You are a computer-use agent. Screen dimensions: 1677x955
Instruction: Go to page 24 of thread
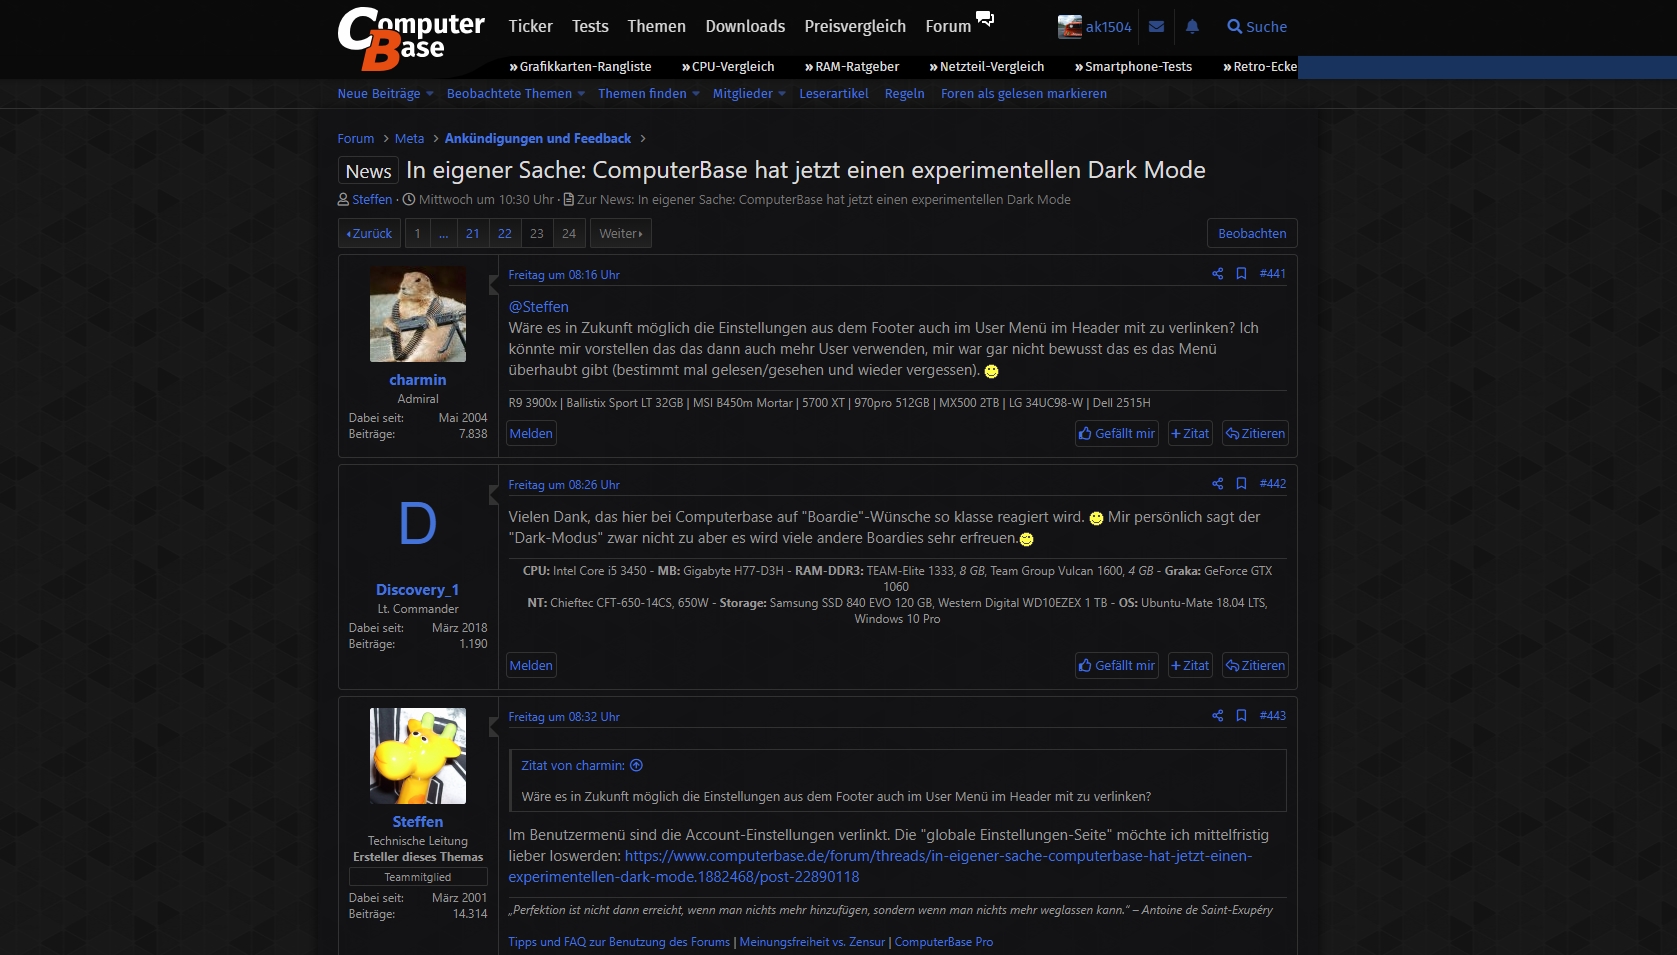(x=569, y=234)
